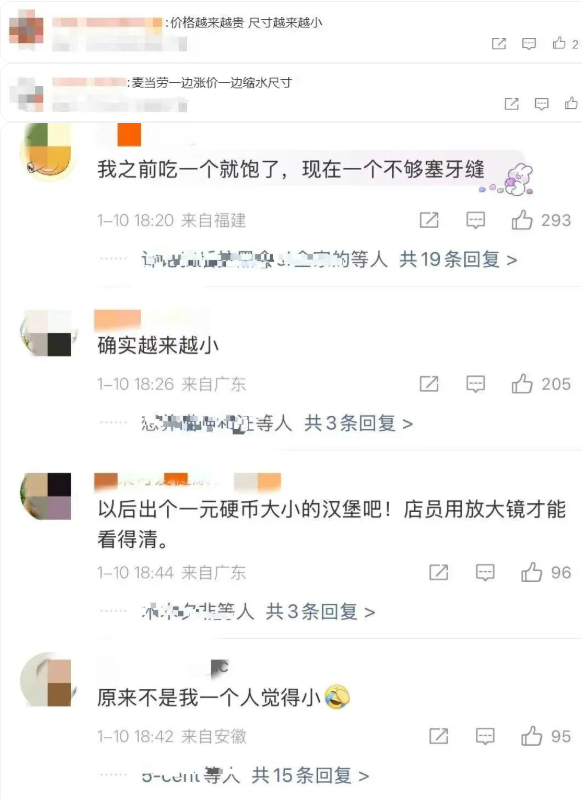
Task: Open avatar beside '确实越来越小' comment
Action: click(x=48, y=333)
